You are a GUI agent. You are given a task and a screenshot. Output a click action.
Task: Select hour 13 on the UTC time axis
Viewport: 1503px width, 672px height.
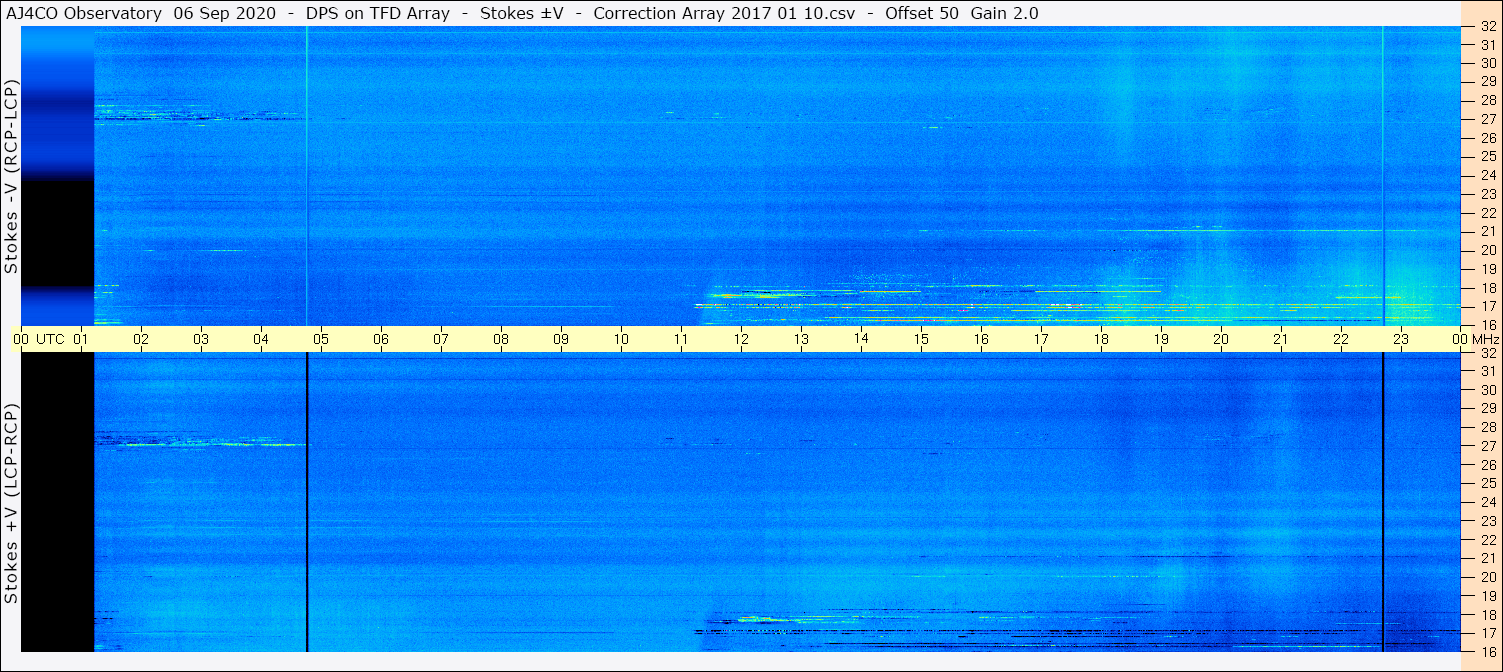801,339
